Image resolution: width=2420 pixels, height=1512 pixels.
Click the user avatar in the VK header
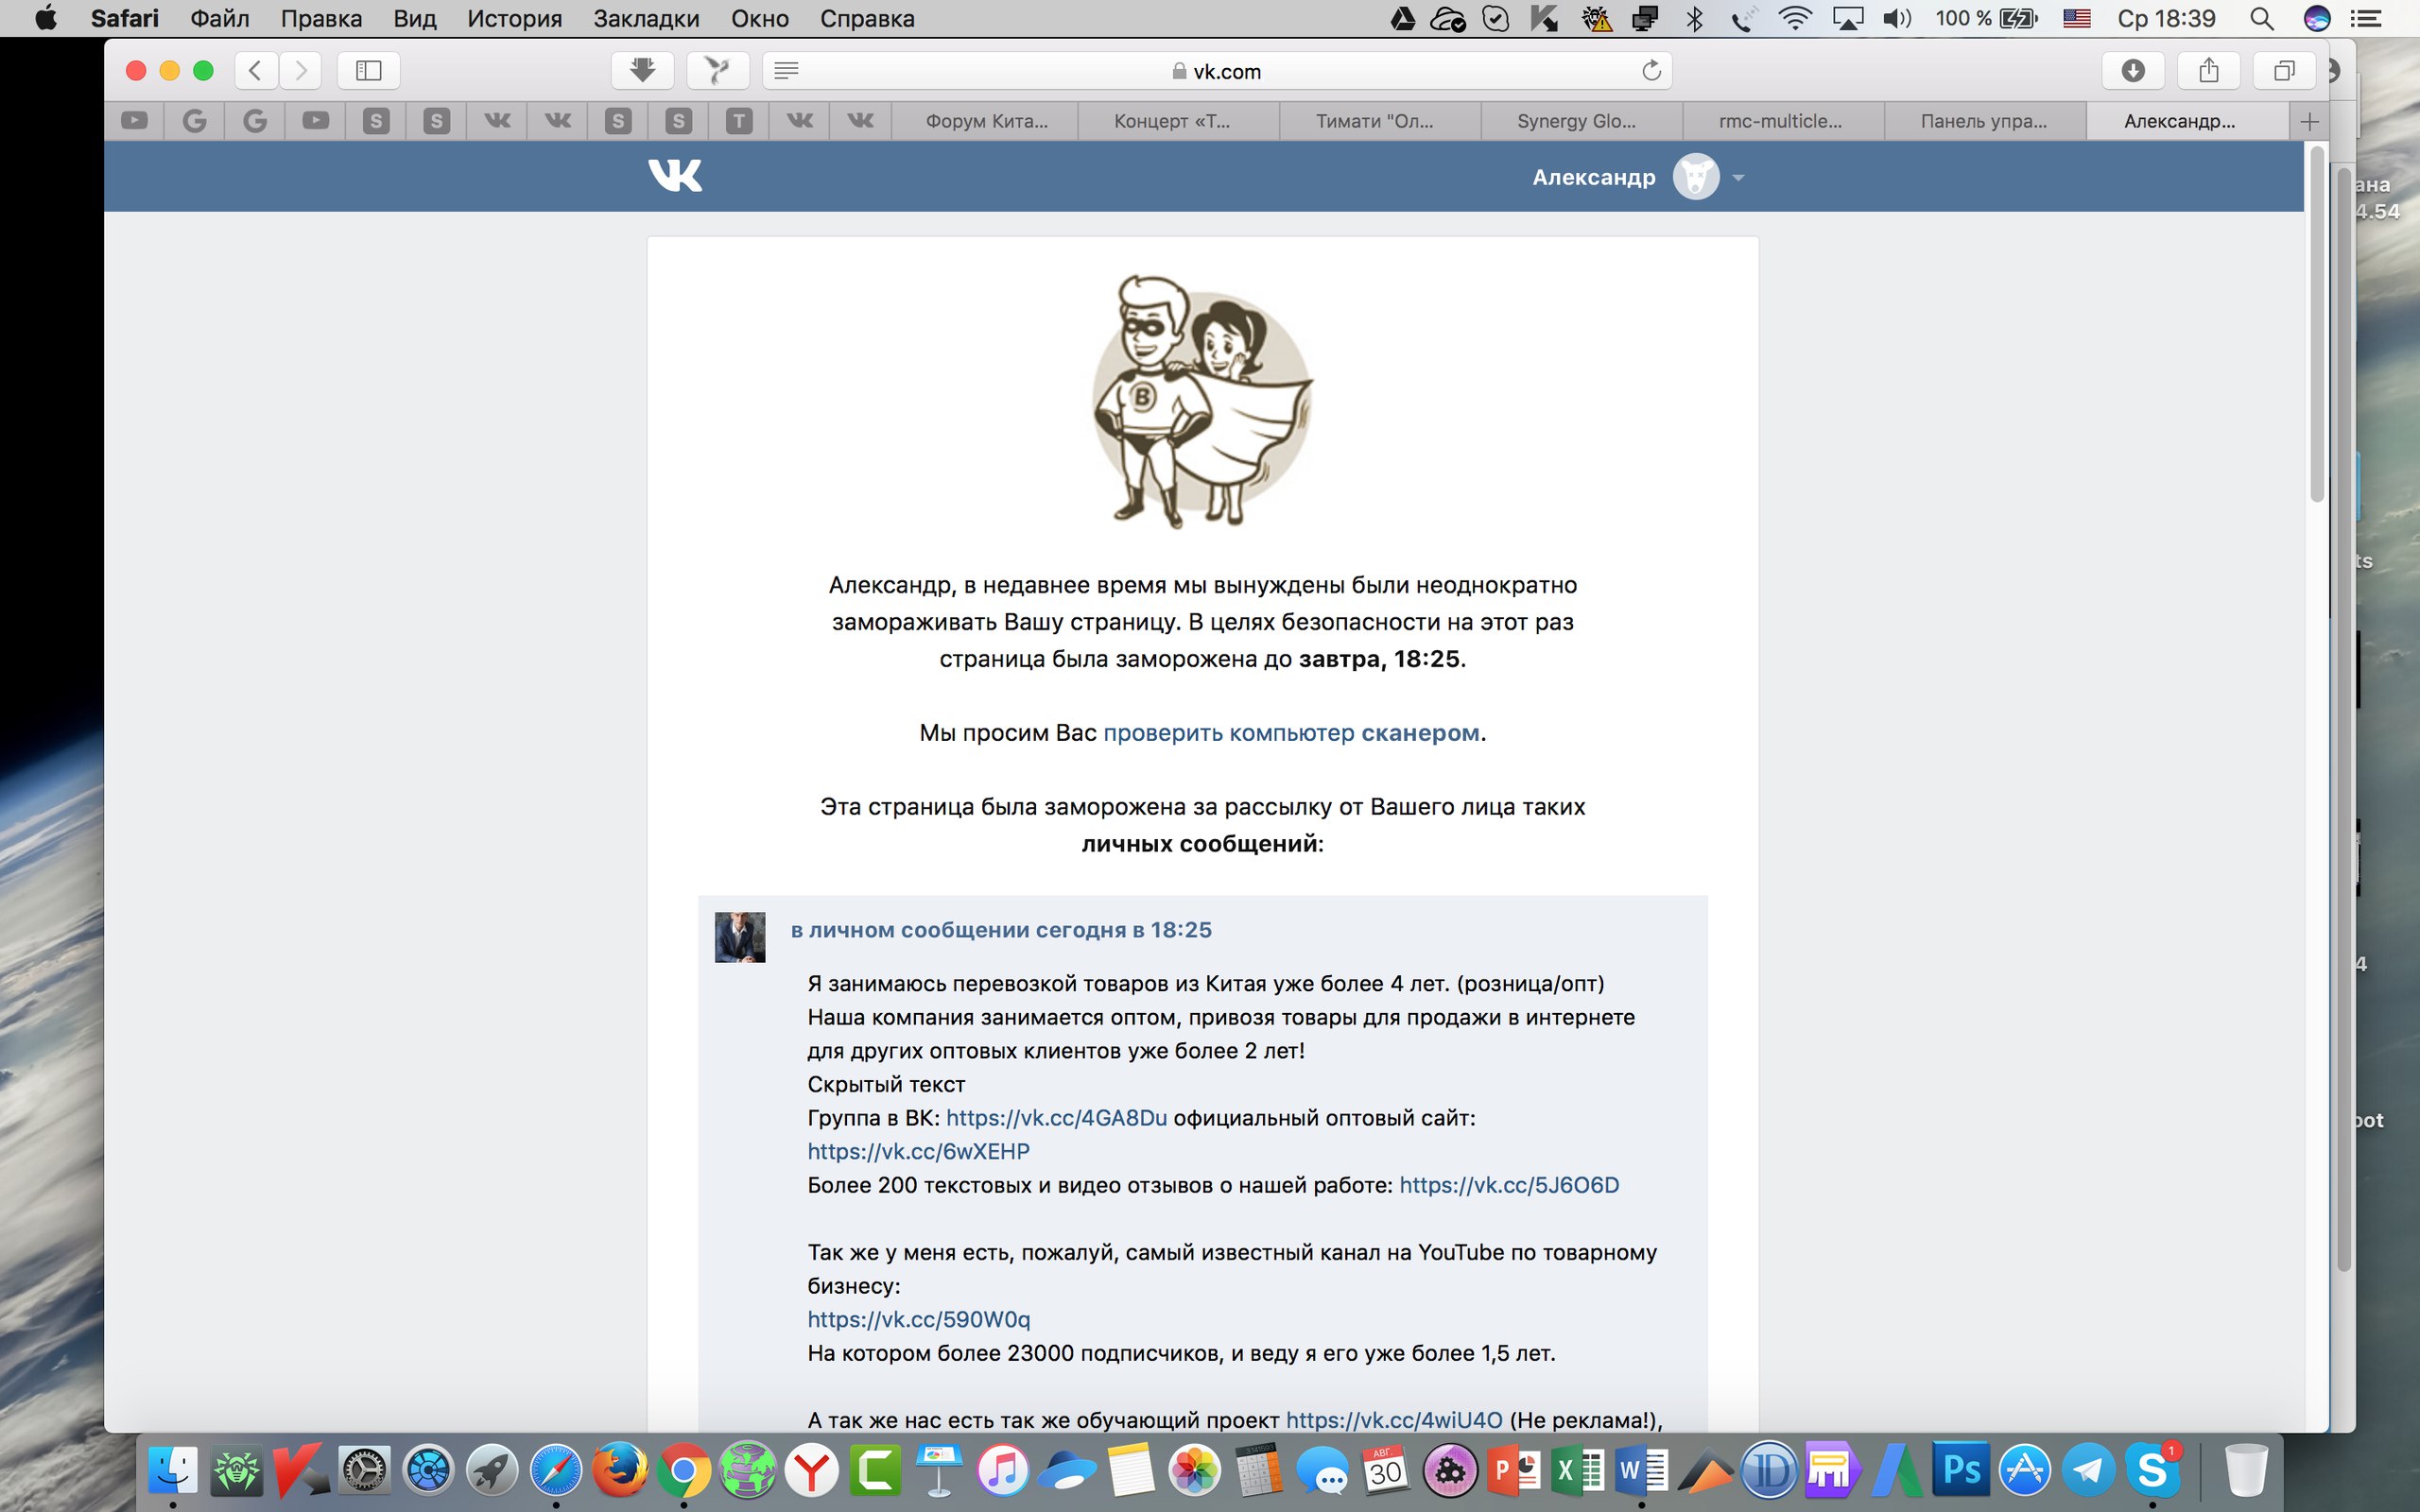1696,177
